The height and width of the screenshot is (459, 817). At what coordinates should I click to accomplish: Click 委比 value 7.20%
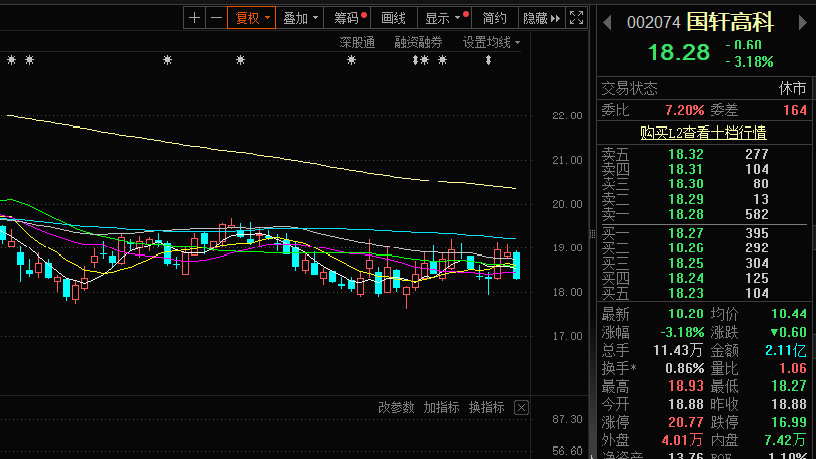click(684, 110)
